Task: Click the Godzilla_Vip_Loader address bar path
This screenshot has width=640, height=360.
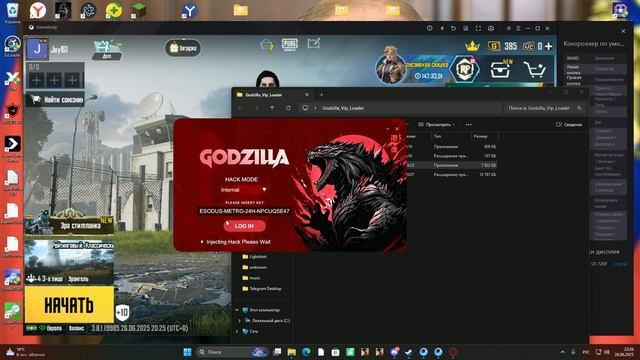Action: point(343,108)
